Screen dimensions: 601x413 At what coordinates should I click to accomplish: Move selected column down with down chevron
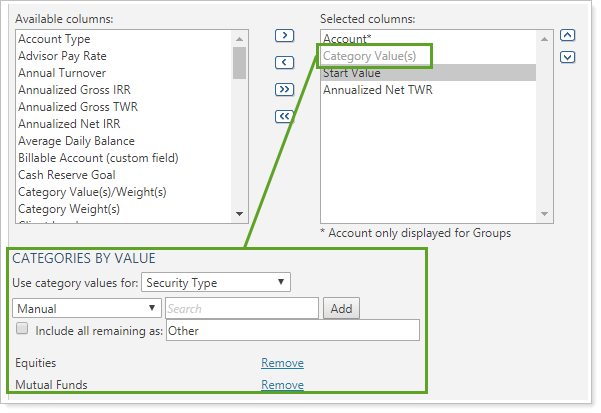(x=567, y=57)
